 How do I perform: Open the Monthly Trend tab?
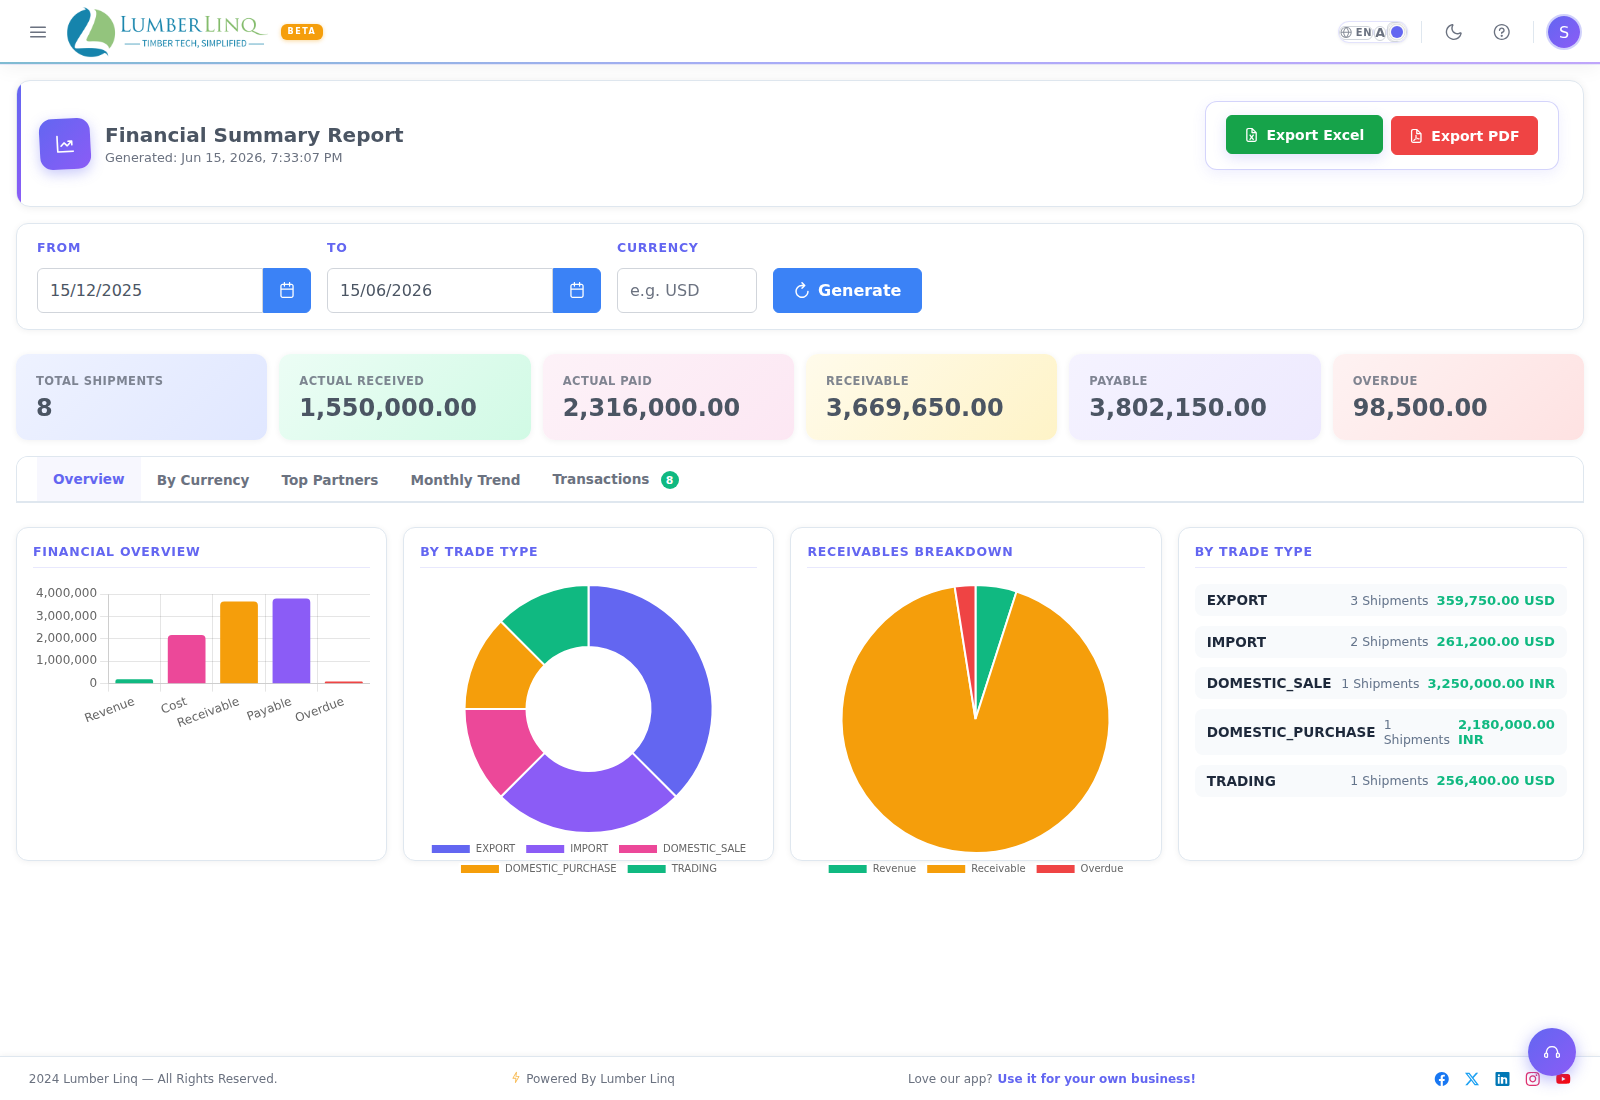[x=465, y=480]
